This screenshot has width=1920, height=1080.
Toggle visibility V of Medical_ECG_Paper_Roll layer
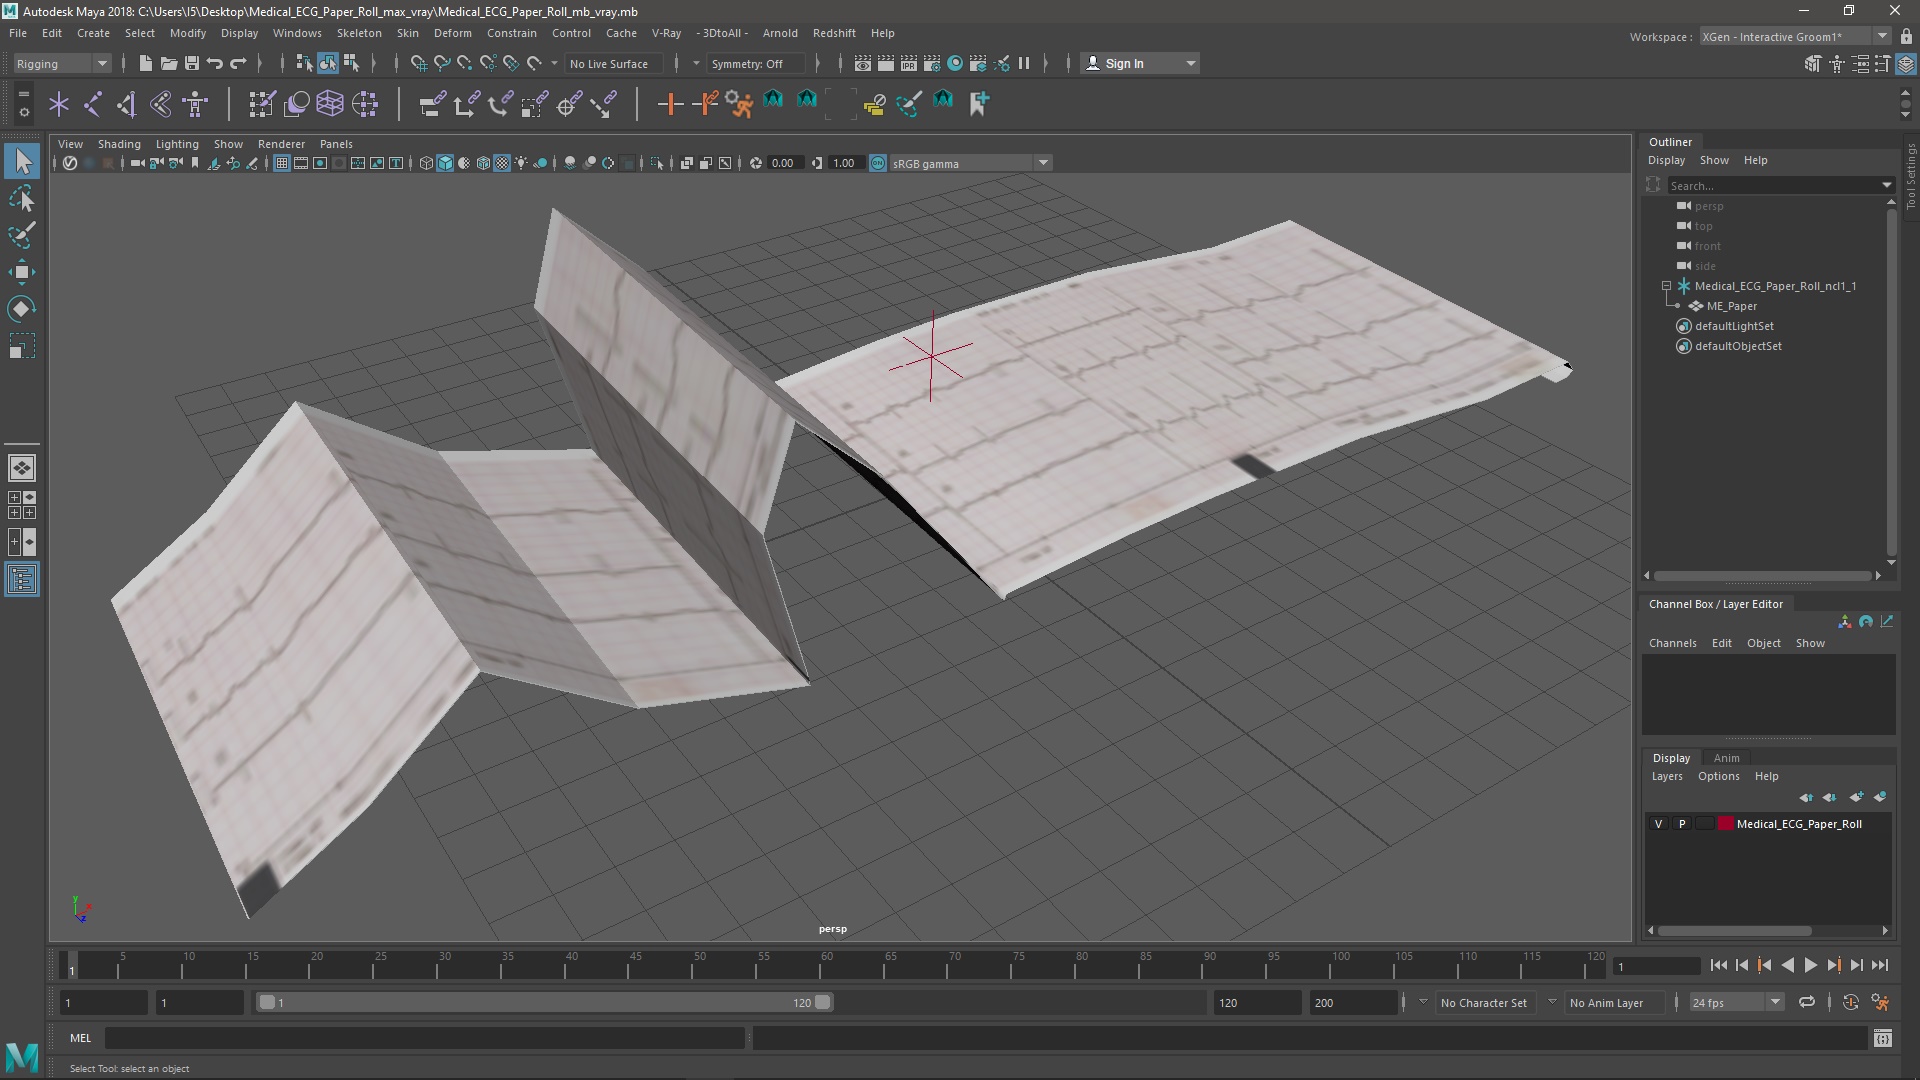[x=1659, y=824]
